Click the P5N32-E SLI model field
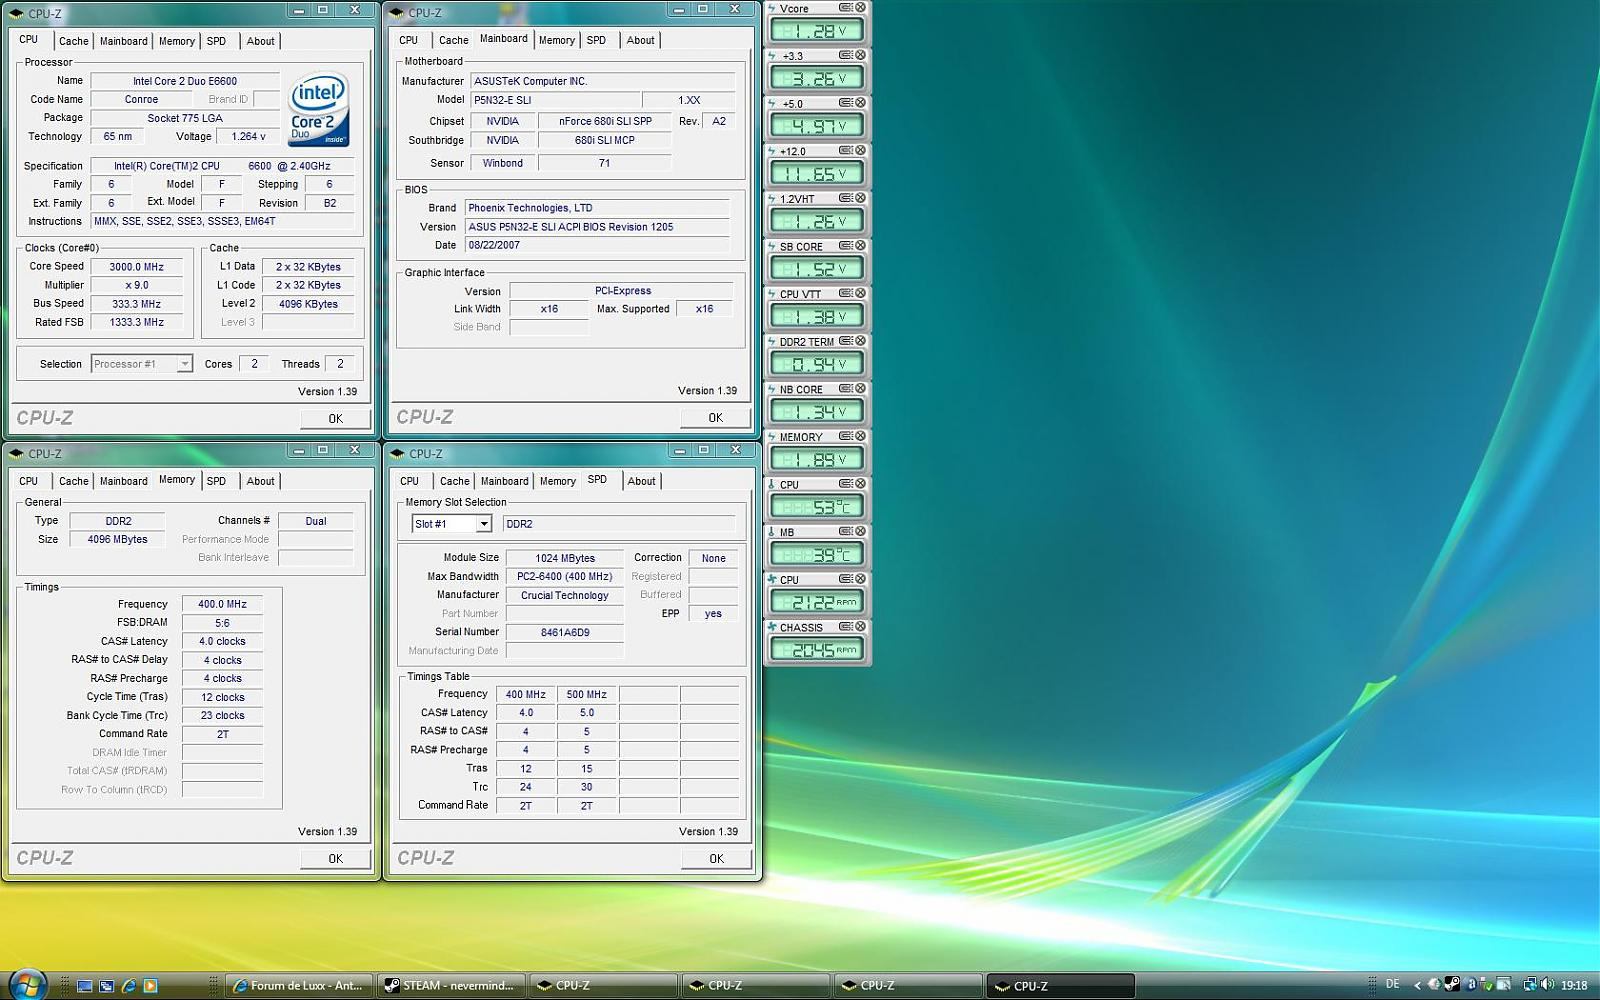1600x1000 pixels. click(555, 100)
